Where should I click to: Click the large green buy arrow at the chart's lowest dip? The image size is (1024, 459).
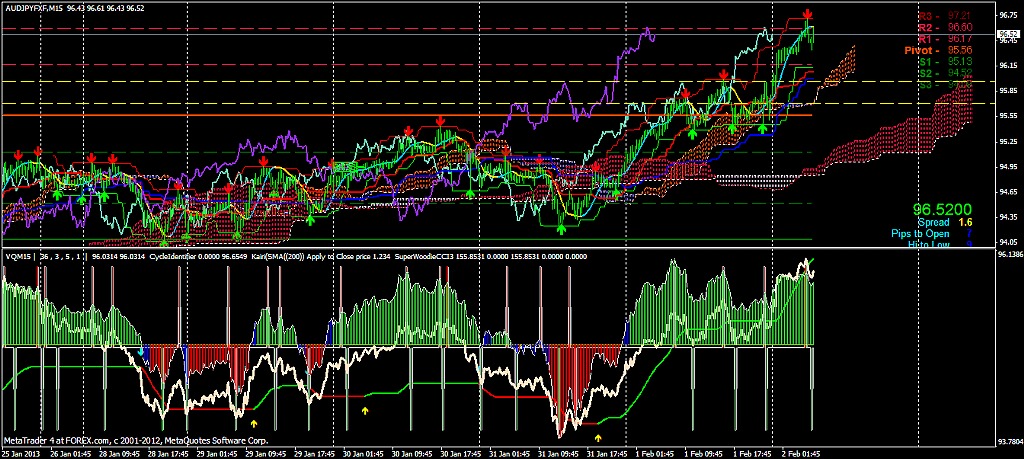pyautogui.click(x=561, y=229)
